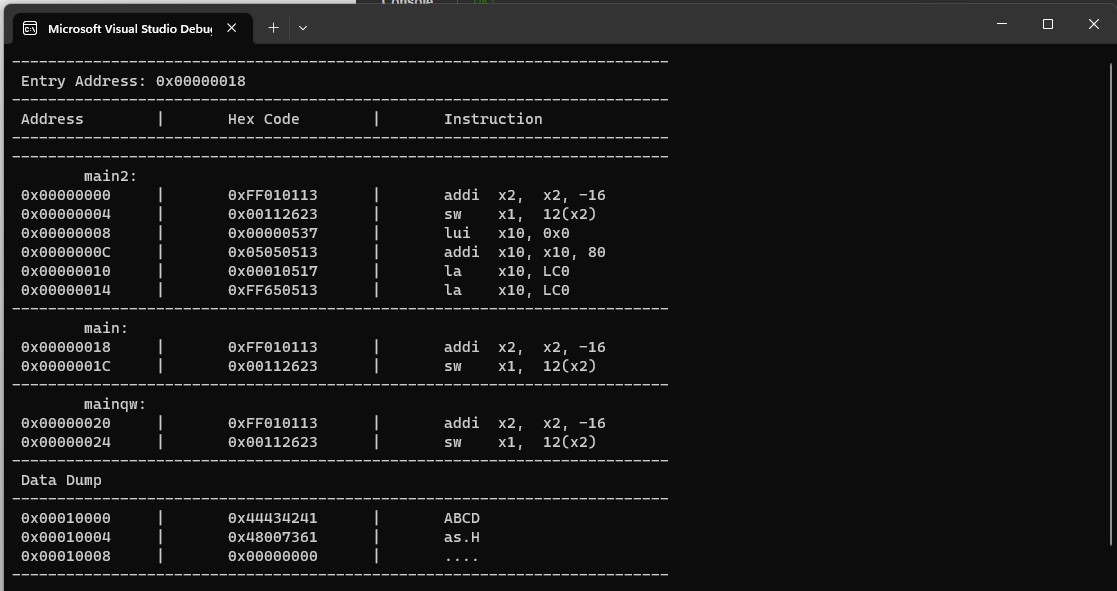The width and height of the screenshot is (1117, 591).
Task: Click the Instruction column header
Action: tap(493, 119)
